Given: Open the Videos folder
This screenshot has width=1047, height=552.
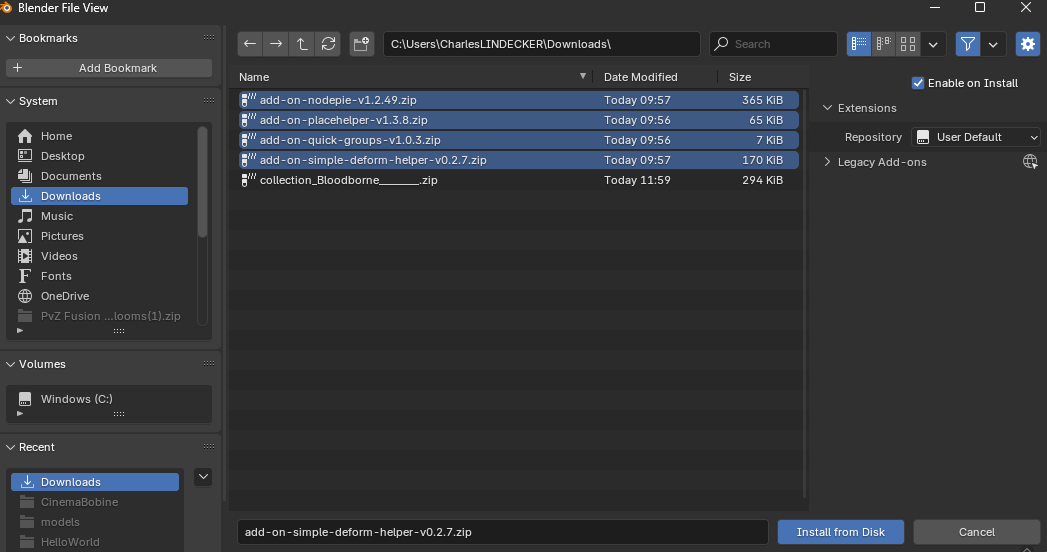Looking at the screenshot, I should click(99, 256).
